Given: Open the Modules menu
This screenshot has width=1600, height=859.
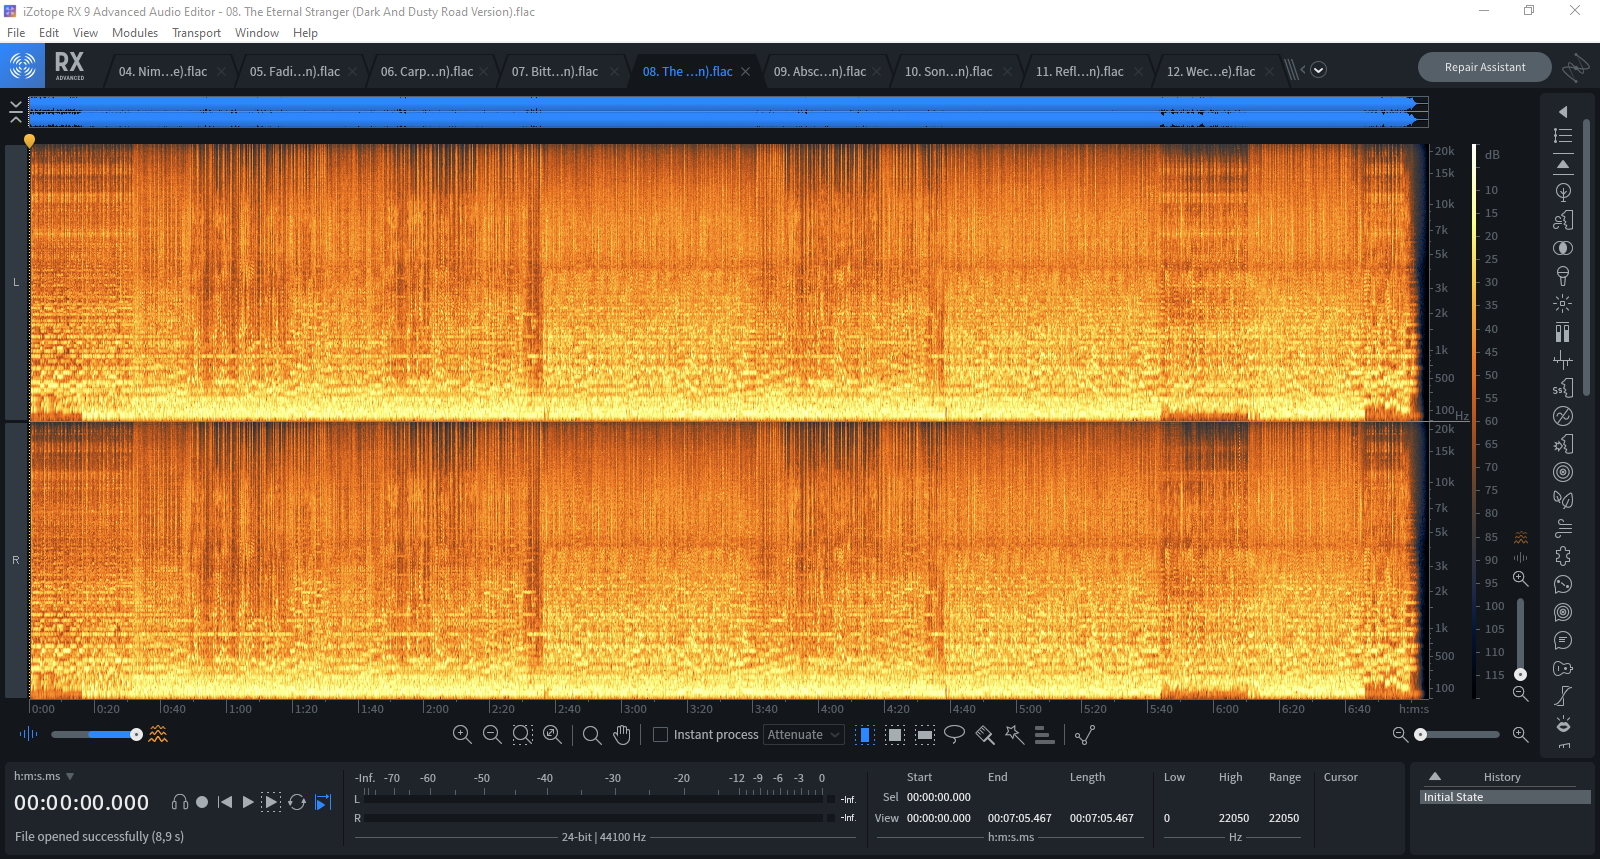Looking at the screenshot, I should coord(134,33).
